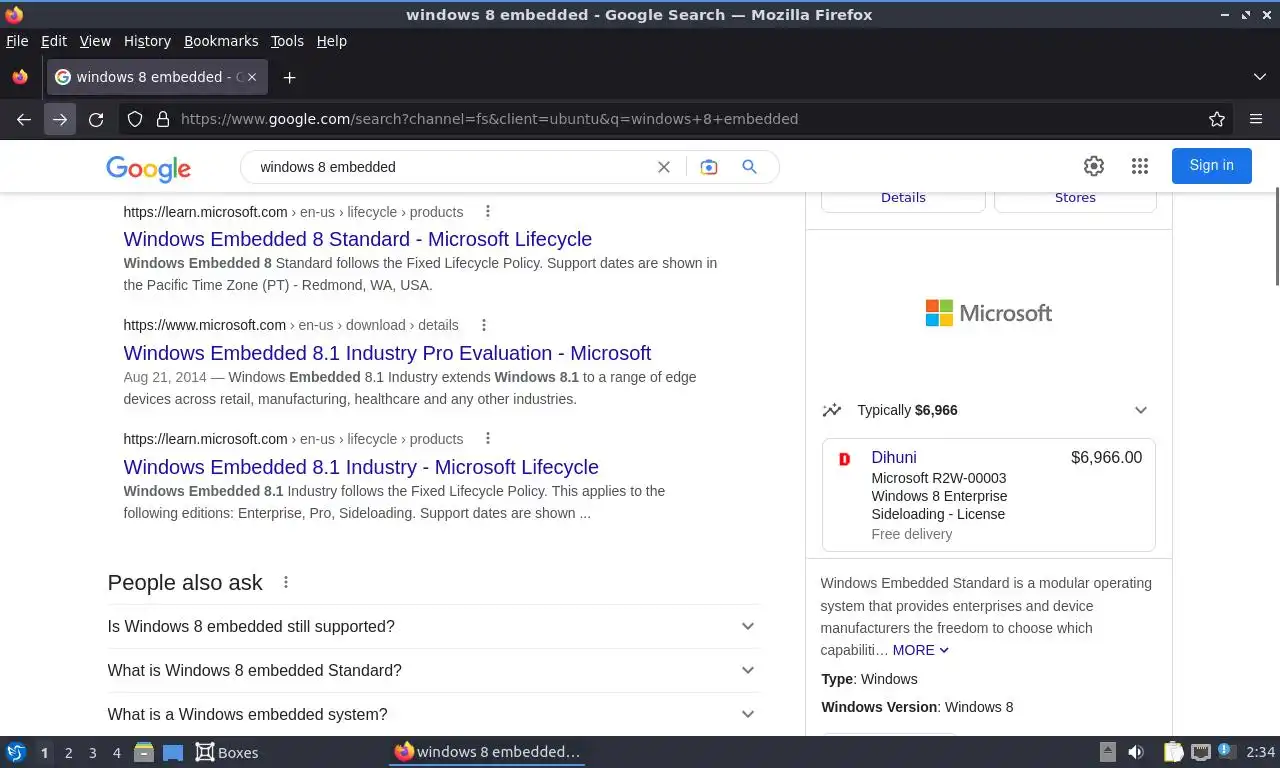Open the View menu
1280x768 pixels.
point(95,41)
